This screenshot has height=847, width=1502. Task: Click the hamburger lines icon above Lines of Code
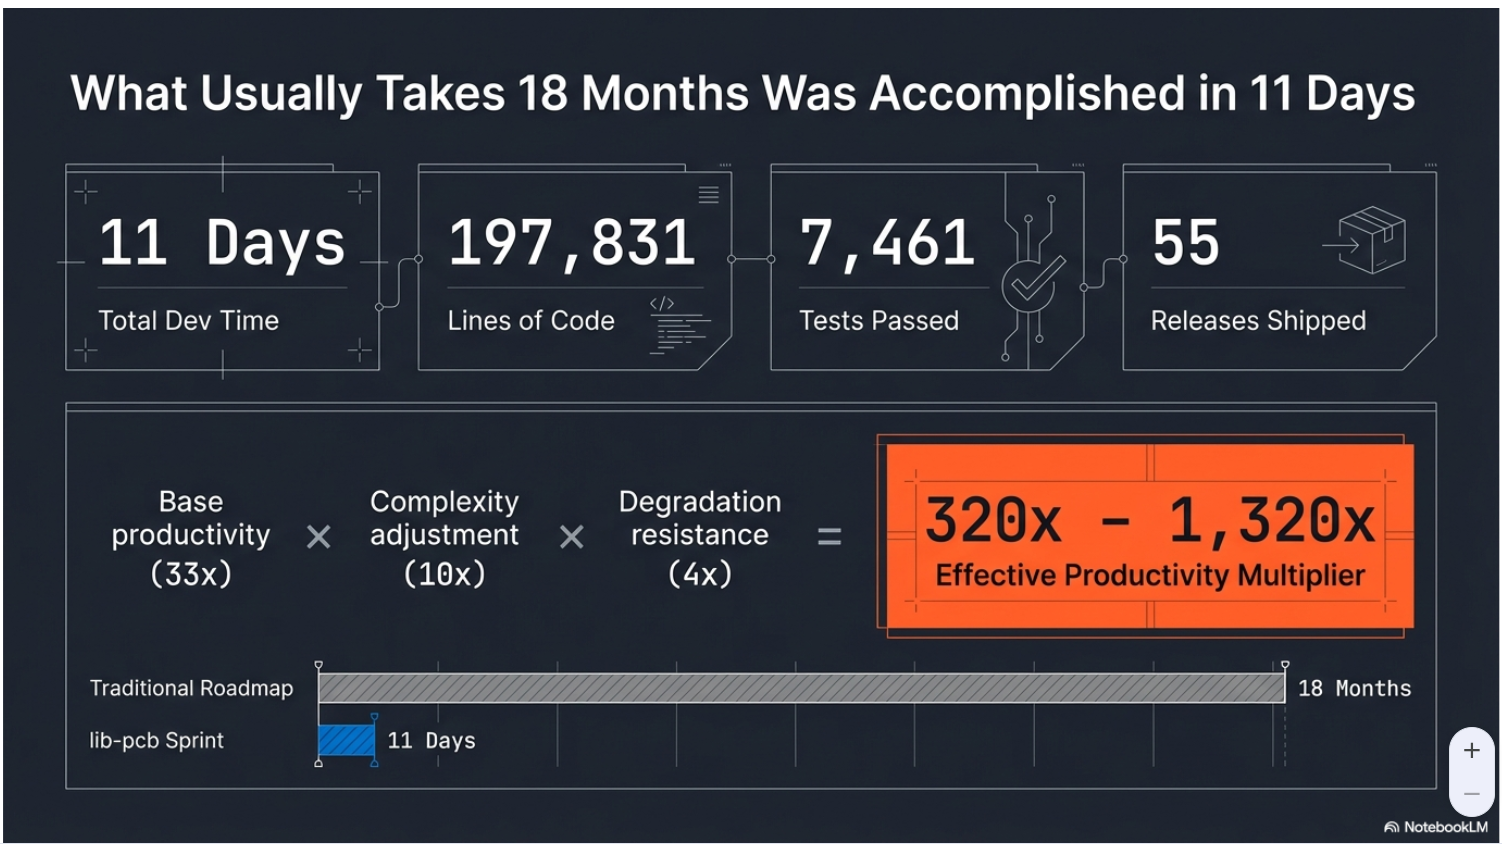click(x=707, y=194)
